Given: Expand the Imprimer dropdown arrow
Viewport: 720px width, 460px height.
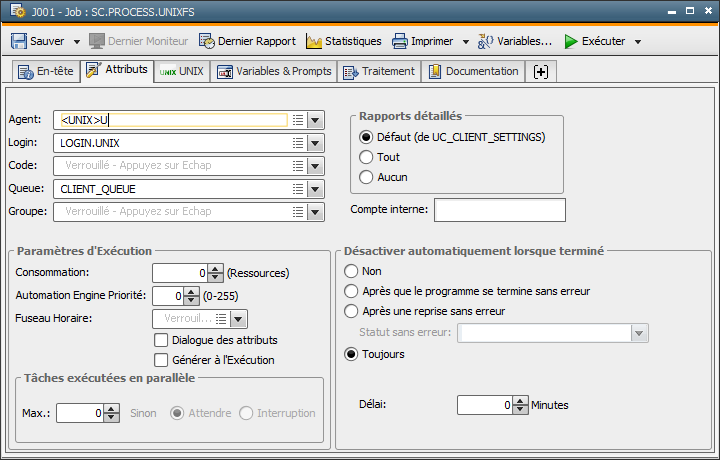Looking at the screenshot, I should [x=466, y=42].
